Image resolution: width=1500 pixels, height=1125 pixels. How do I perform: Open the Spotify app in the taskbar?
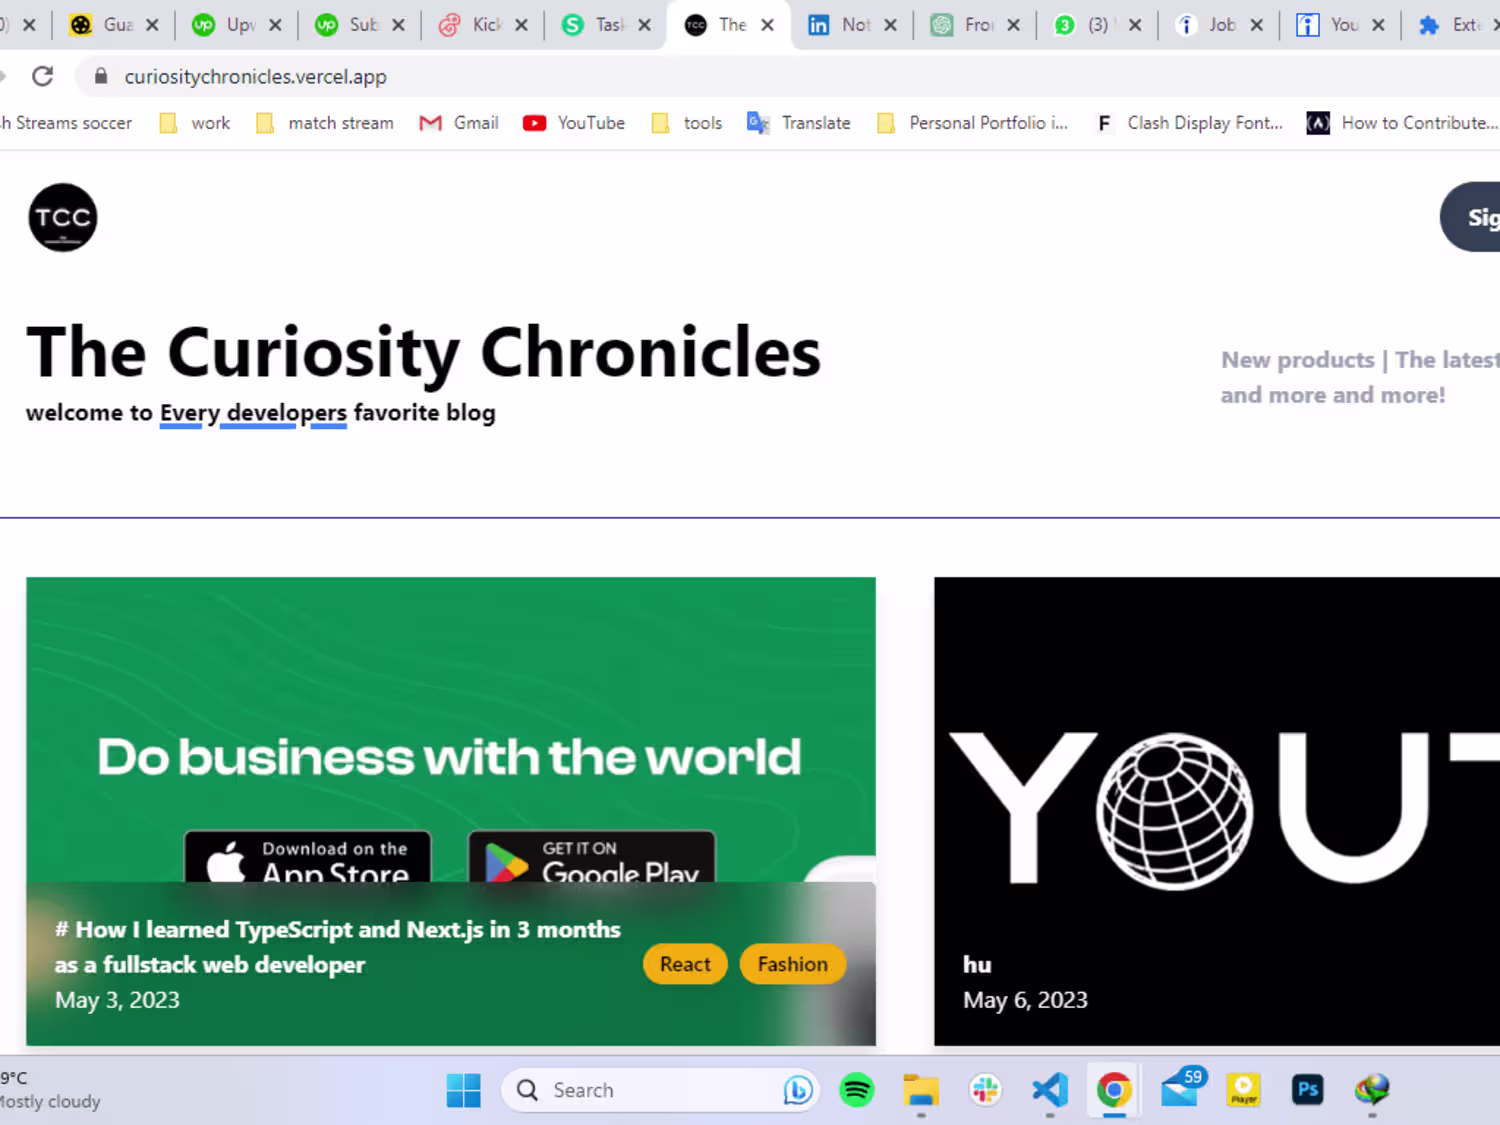(x=856, y=1089)
